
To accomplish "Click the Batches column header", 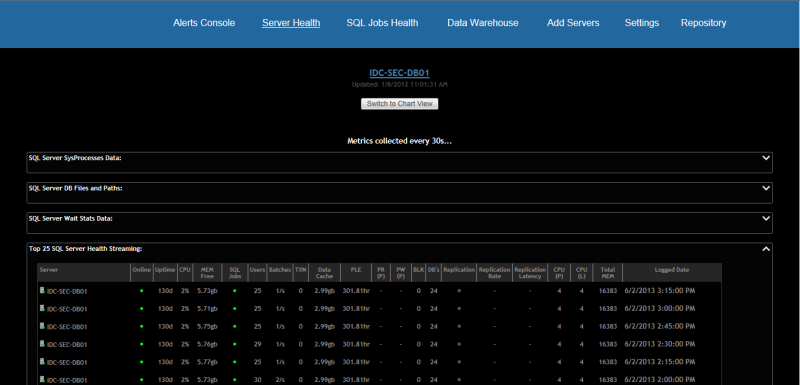I will (x=280, y=272).
